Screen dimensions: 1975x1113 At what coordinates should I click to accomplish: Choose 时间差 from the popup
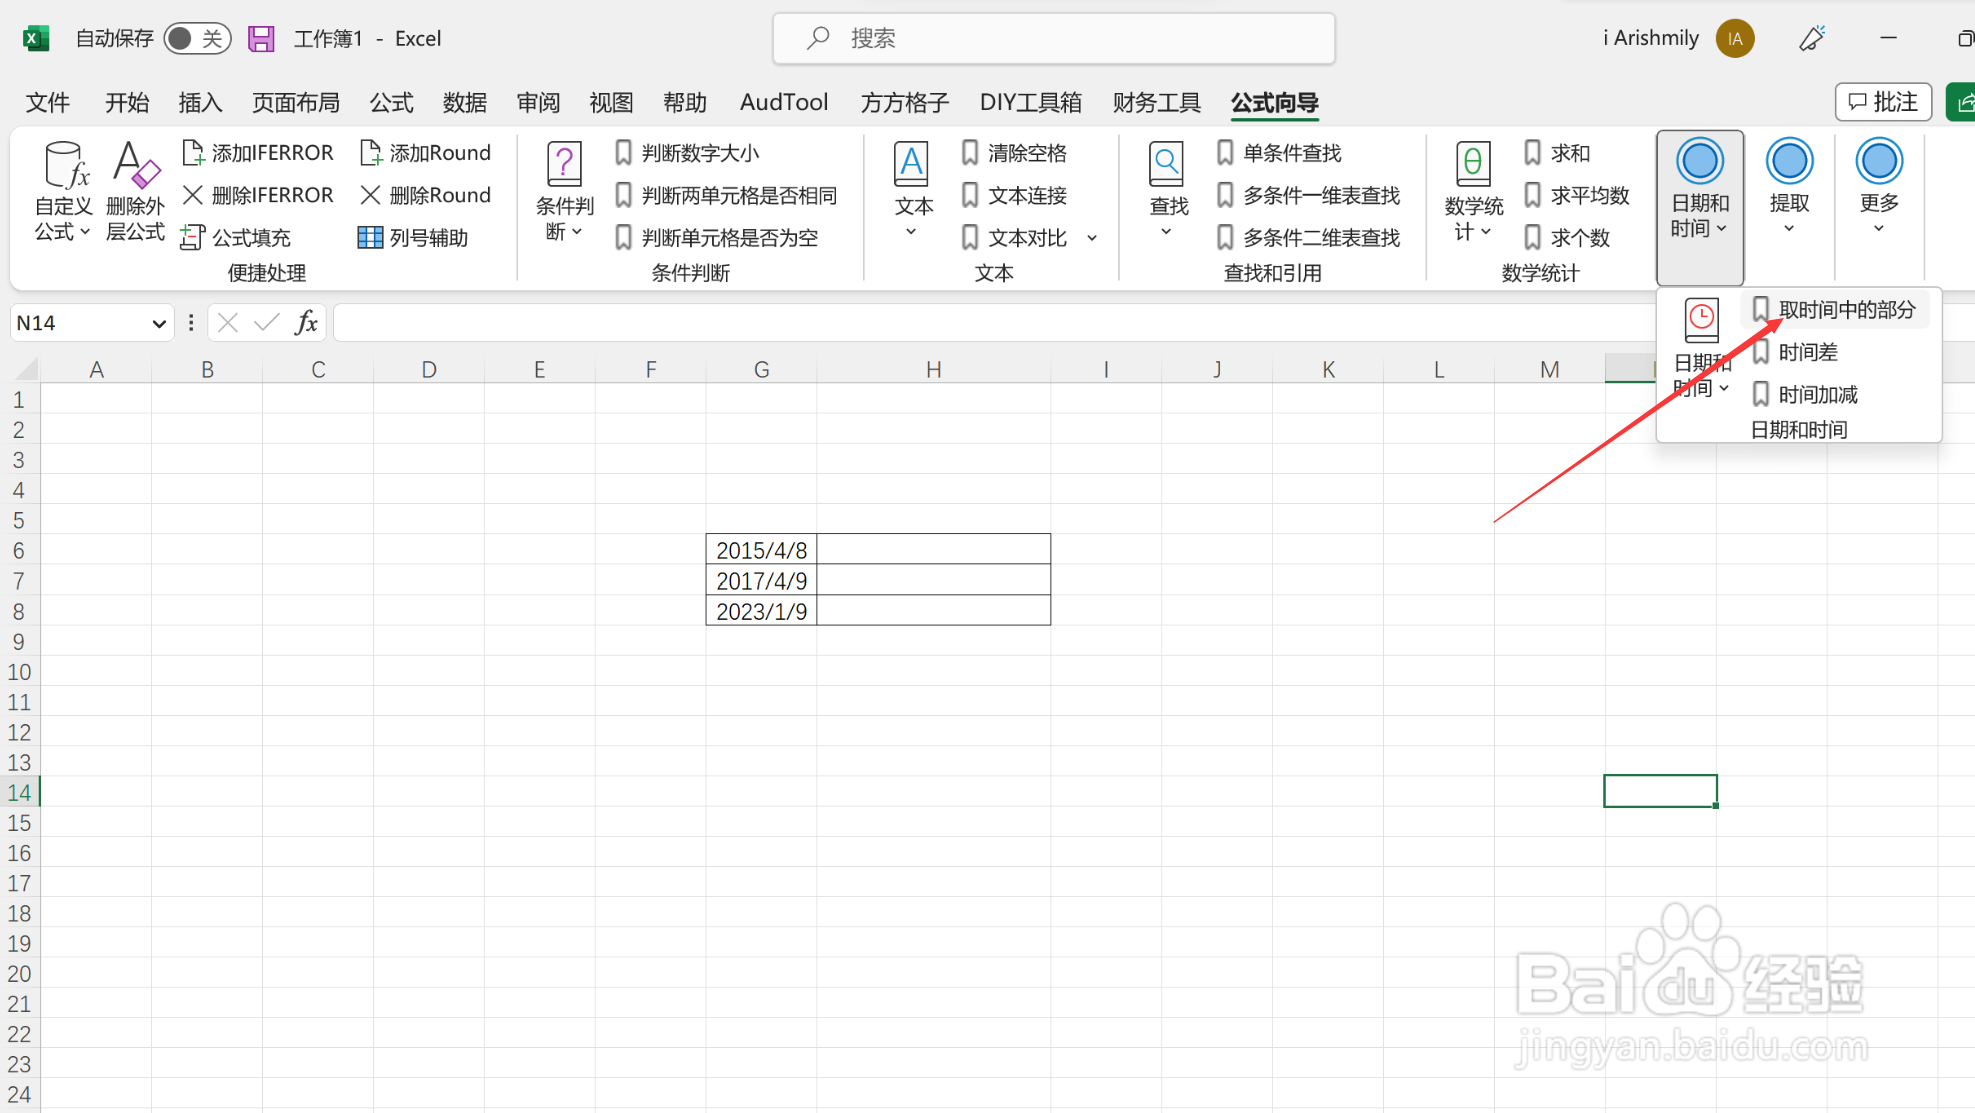point(1796,352)
